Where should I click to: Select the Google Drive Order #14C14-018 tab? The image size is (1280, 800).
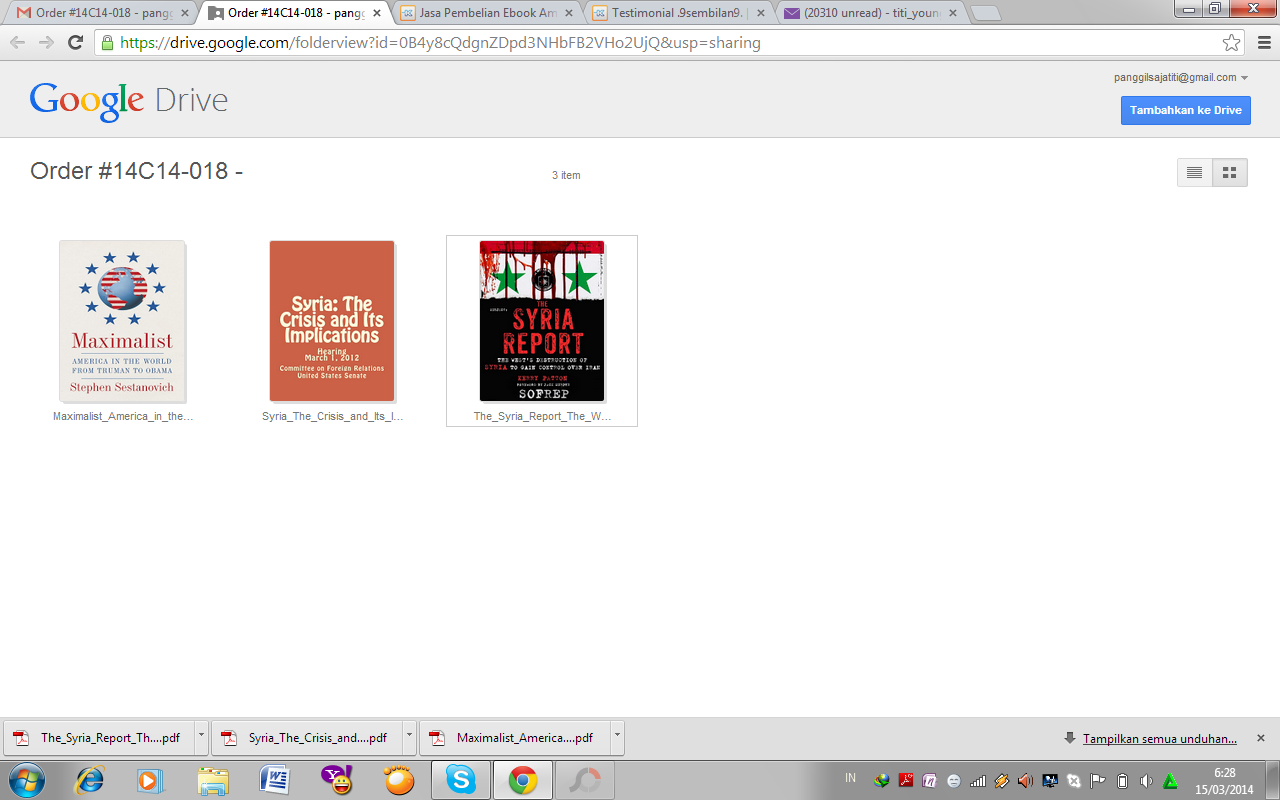(293, 13)
